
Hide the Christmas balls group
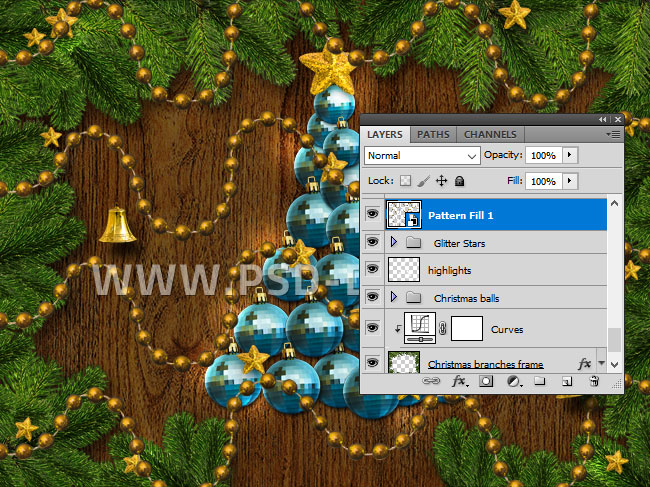(x=372, y=297)
